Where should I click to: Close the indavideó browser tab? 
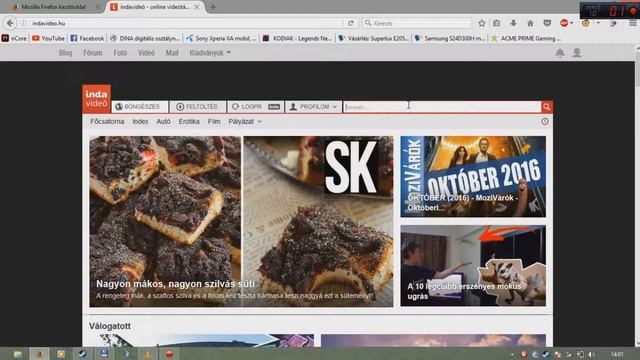pyautogui.click(x=197, y=7)
